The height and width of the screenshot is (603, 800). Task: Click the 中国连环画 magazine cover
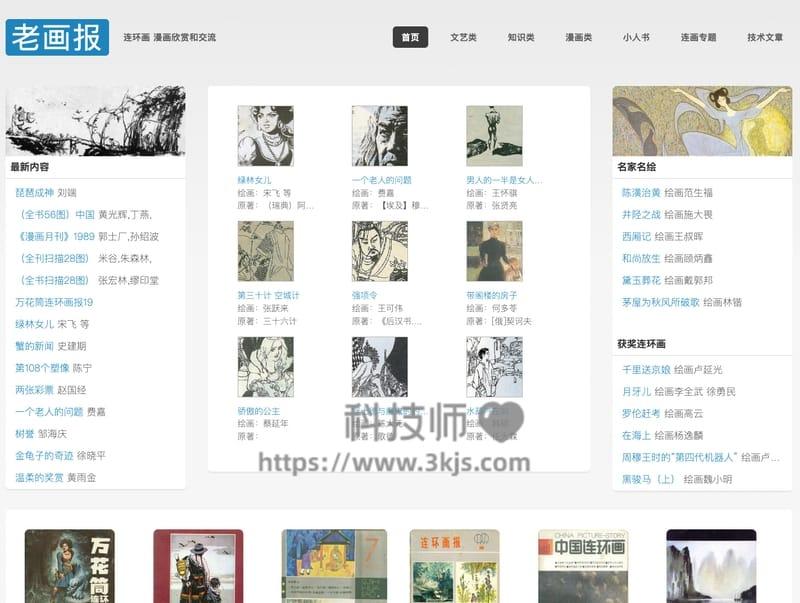583,566
